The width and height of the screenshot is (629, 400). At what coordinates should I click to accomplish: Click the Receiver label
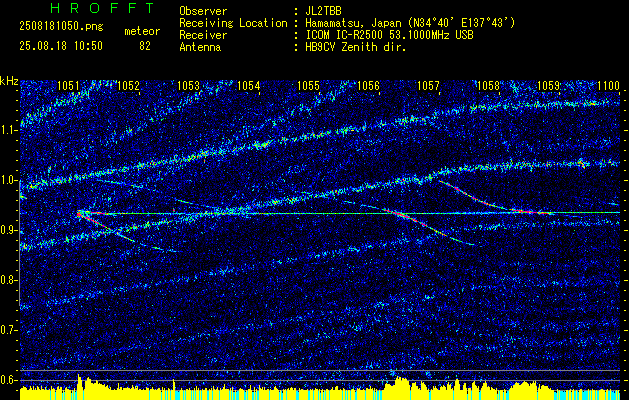[x=203, y=35]
